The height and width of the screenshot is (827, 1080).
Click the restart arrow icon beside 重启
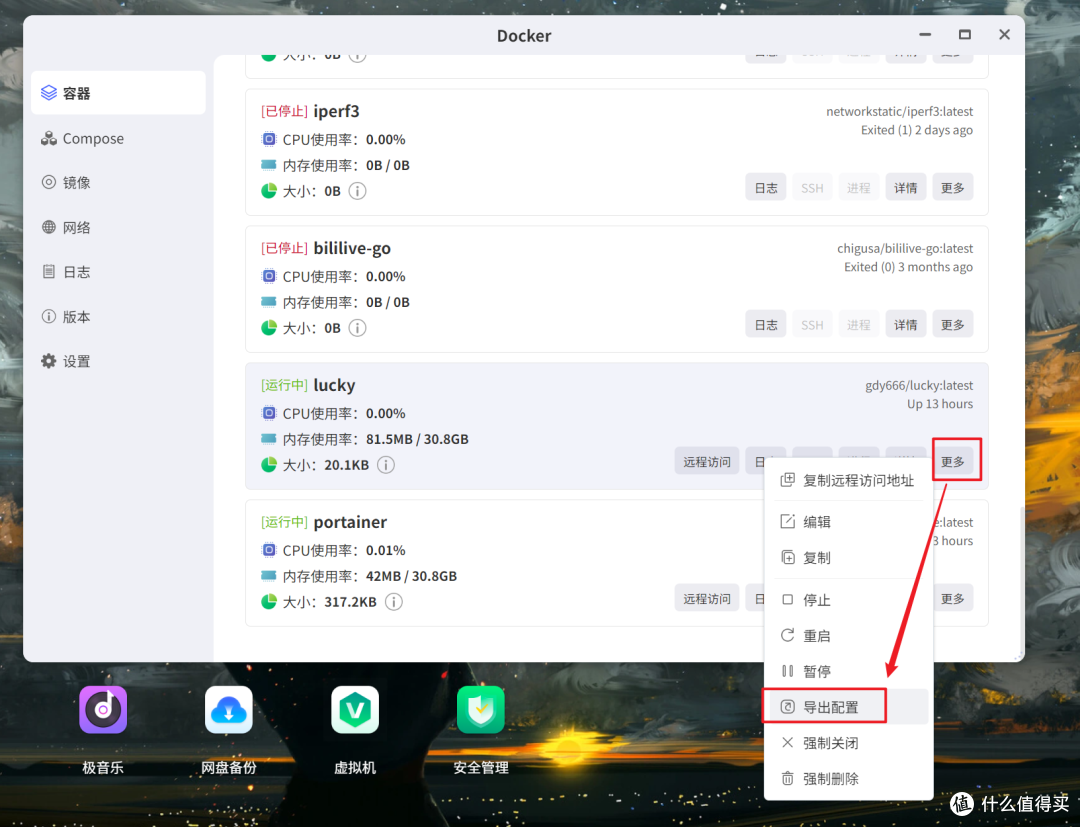[x=787, y=636]
